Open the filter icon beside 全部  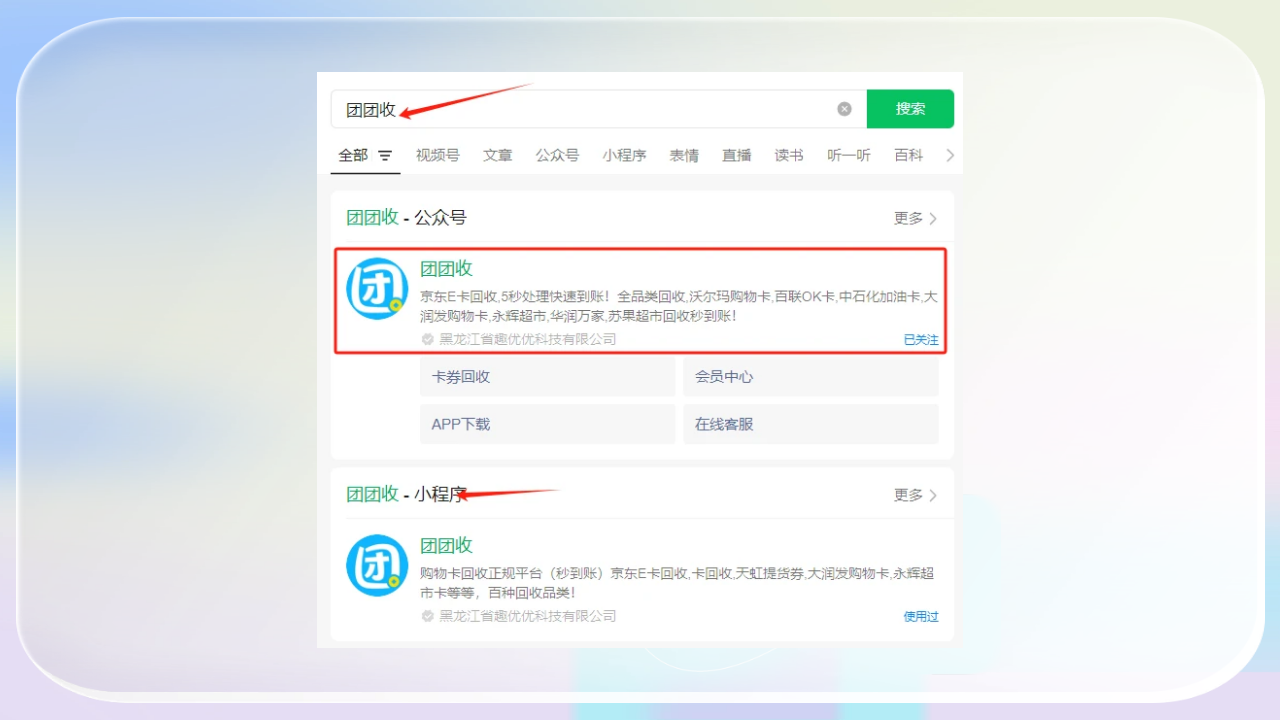pyautogui.click(x=385, y=156)
